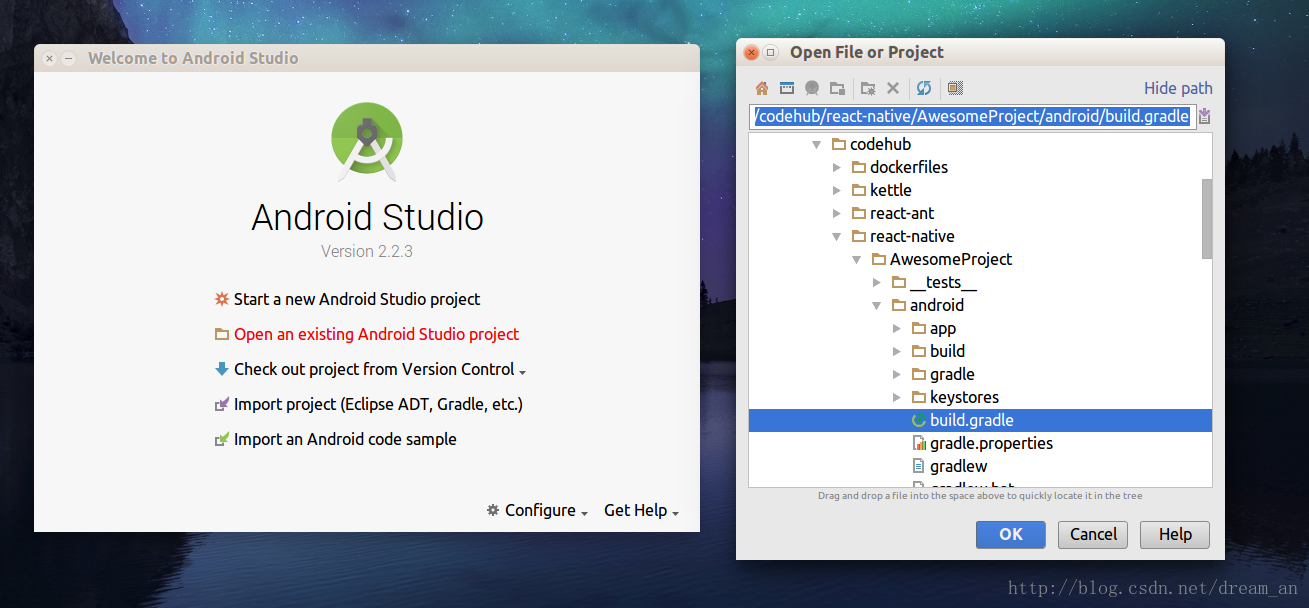This screenshot has width=1309, height=608.
Task: Create a new folder with toolbar icon
Action: point(868,88)
